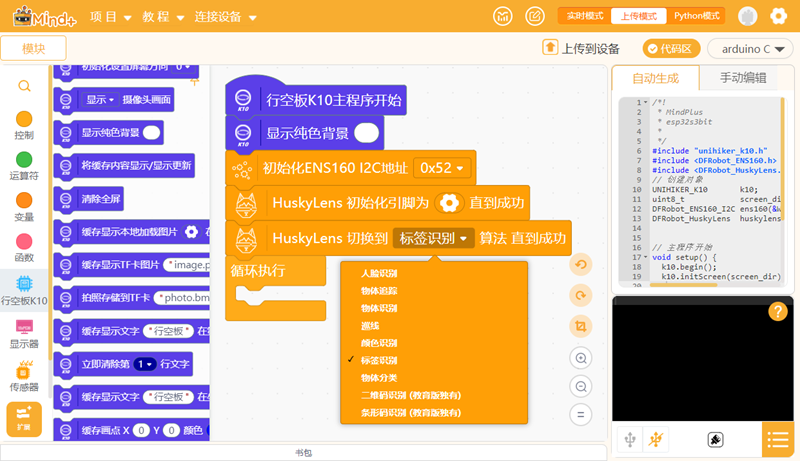The image size is (800, 461).
Task: Open the 标签识别 algorithm dropdown
Action: coord(433,238)
